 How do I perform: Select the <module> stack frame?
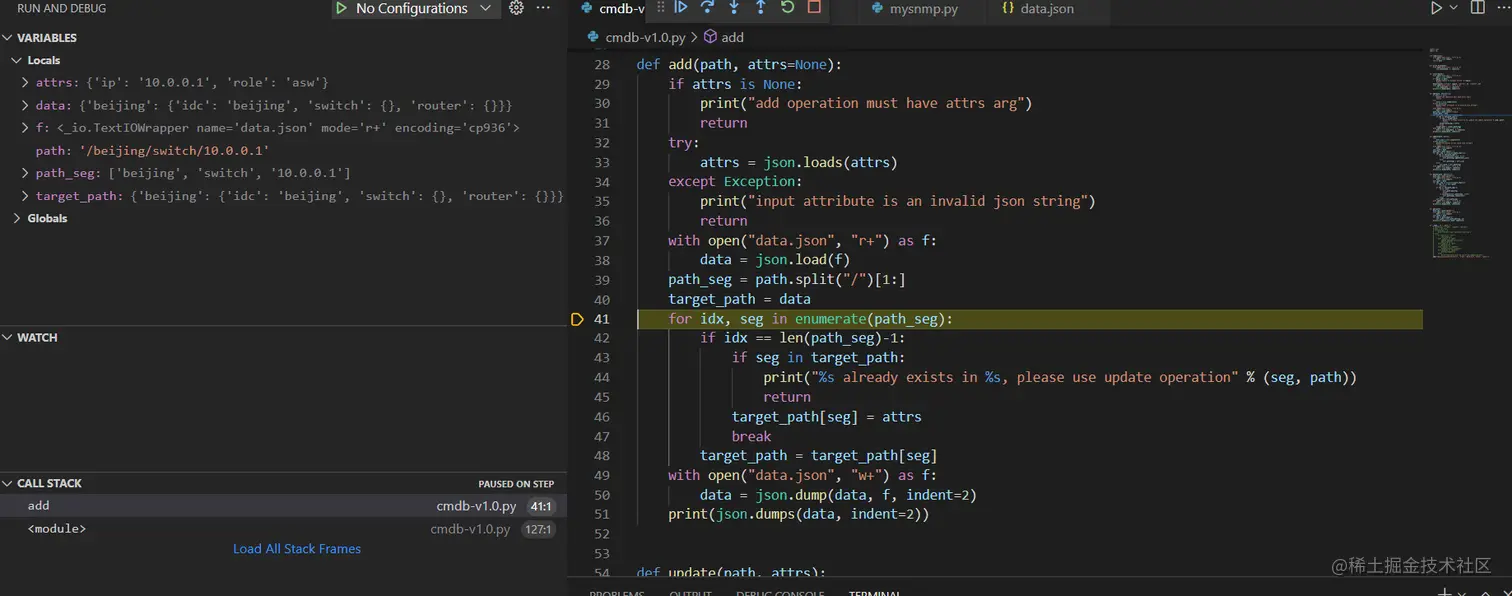click(x=57, y=529)
